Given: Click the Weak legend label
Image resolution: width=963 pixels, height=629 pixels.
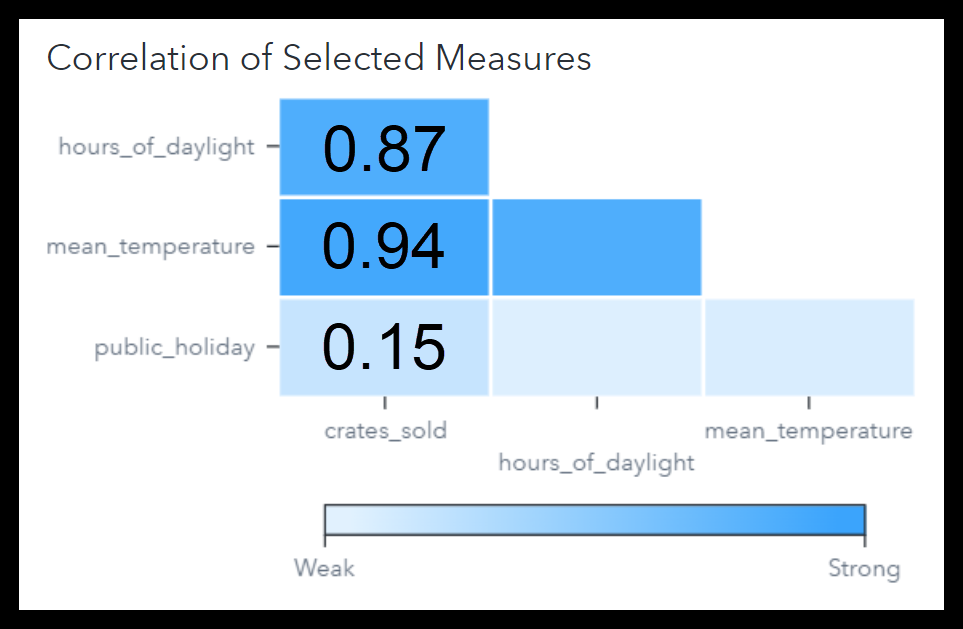Looking at the screenshot, I should [324, 569].
